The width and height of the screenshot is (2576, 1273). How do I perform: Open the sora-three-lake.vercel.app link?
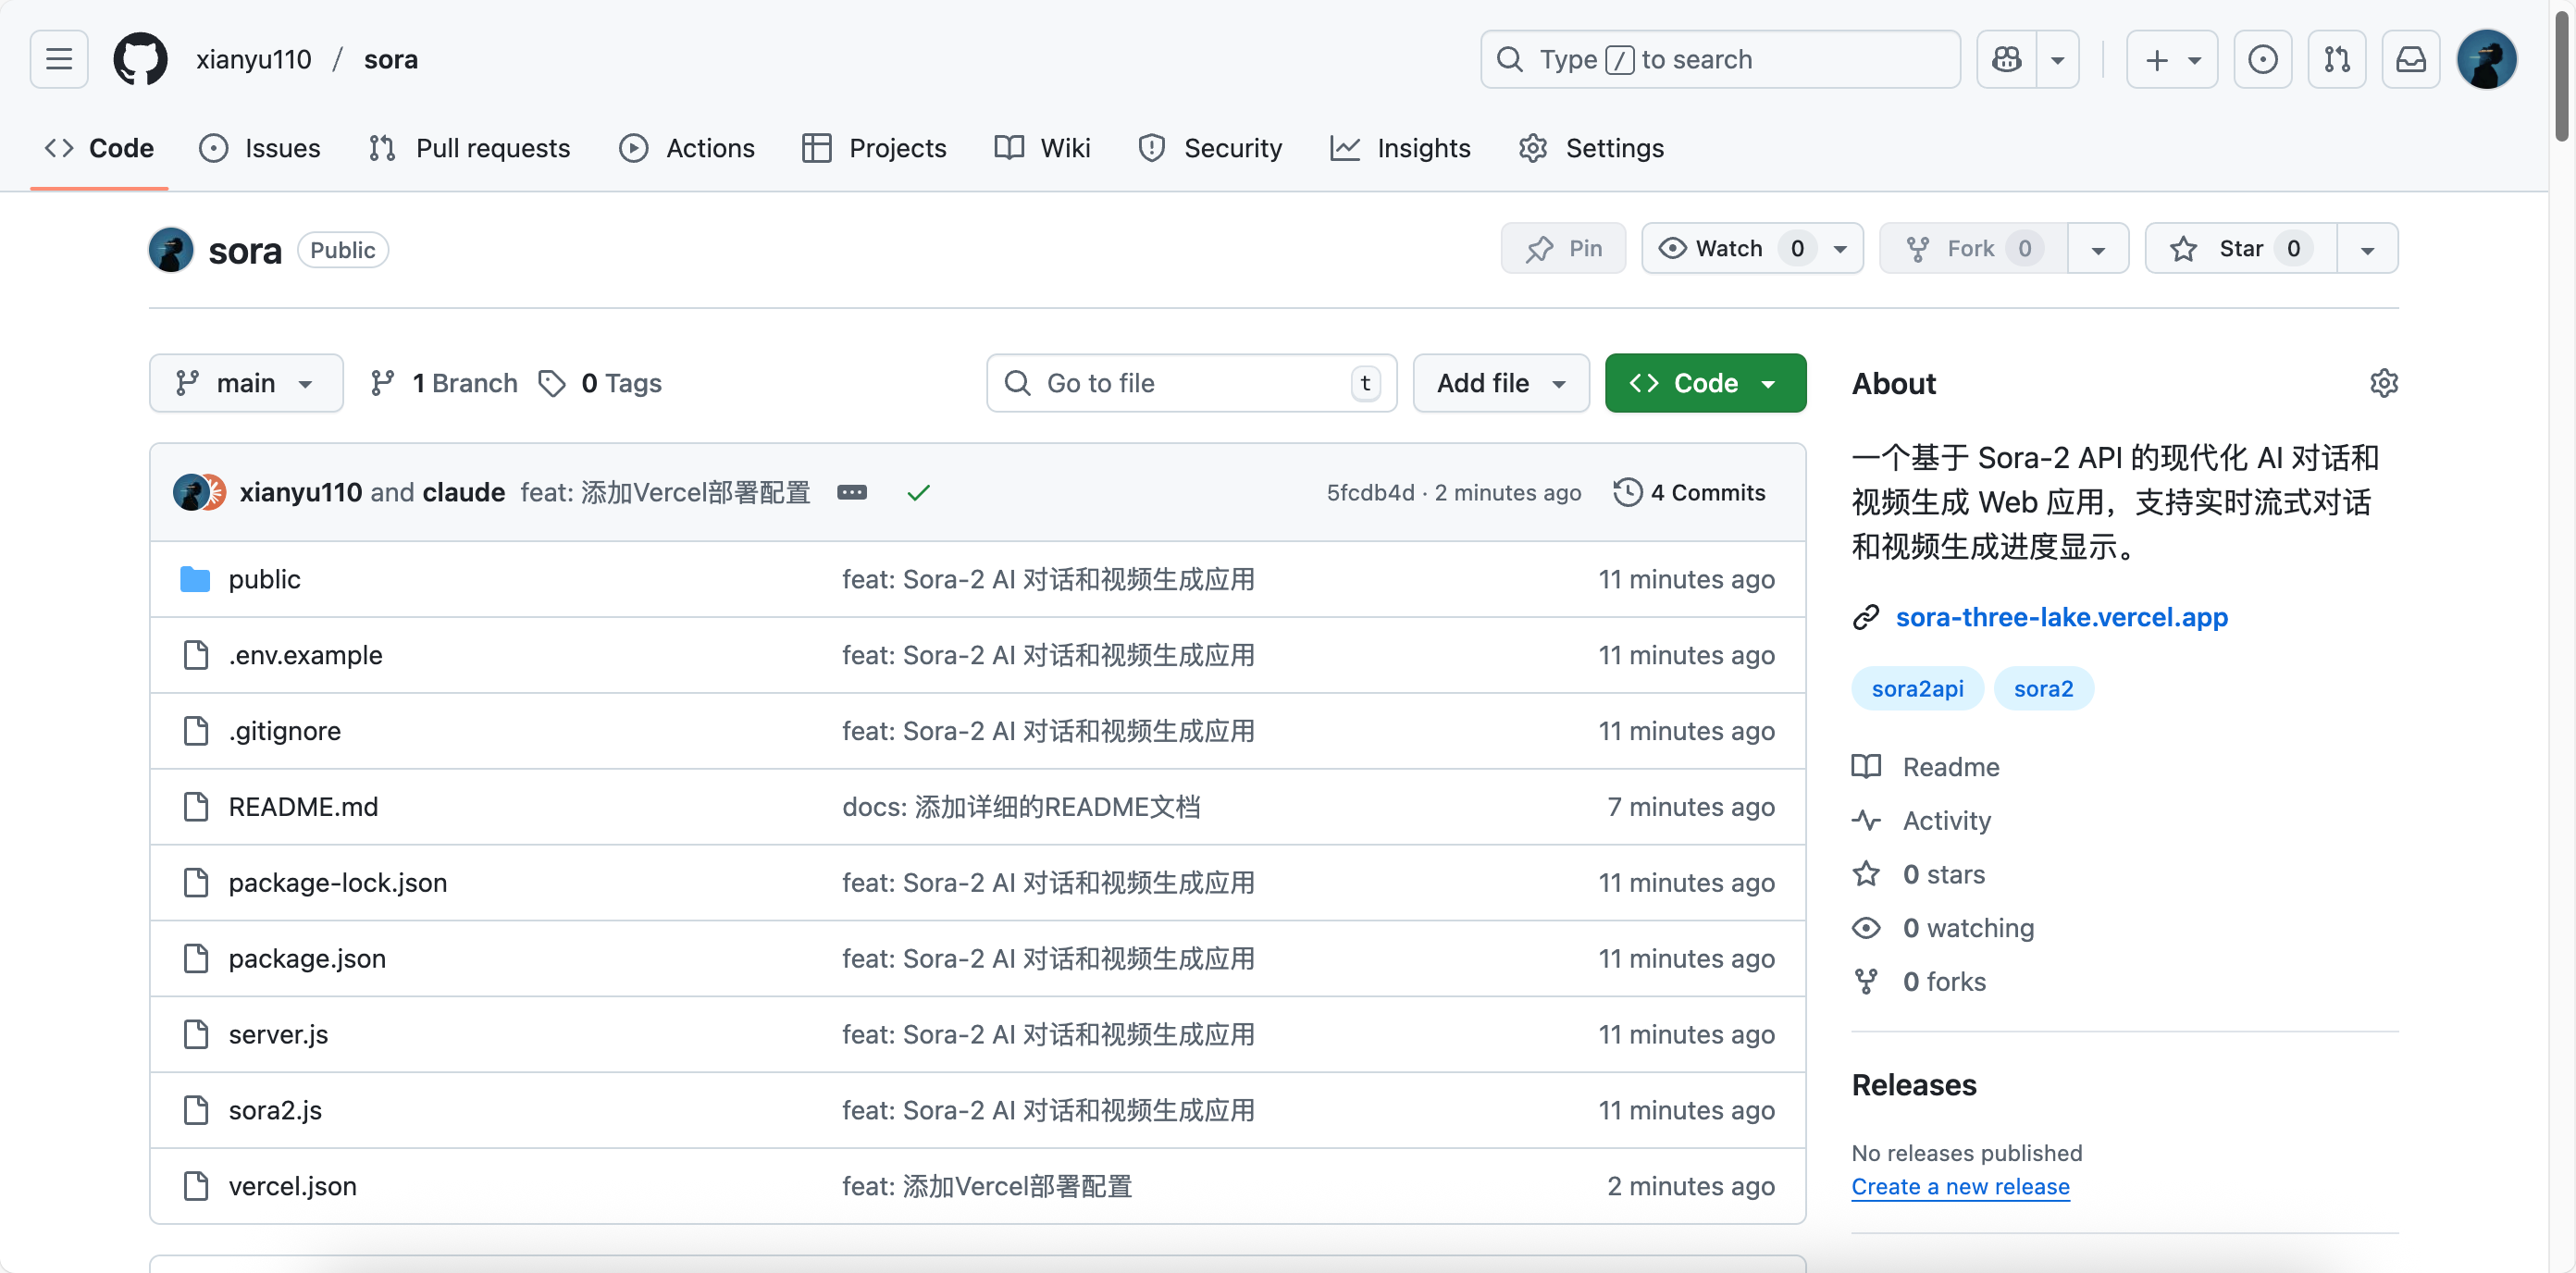(x=2061, y=617)
